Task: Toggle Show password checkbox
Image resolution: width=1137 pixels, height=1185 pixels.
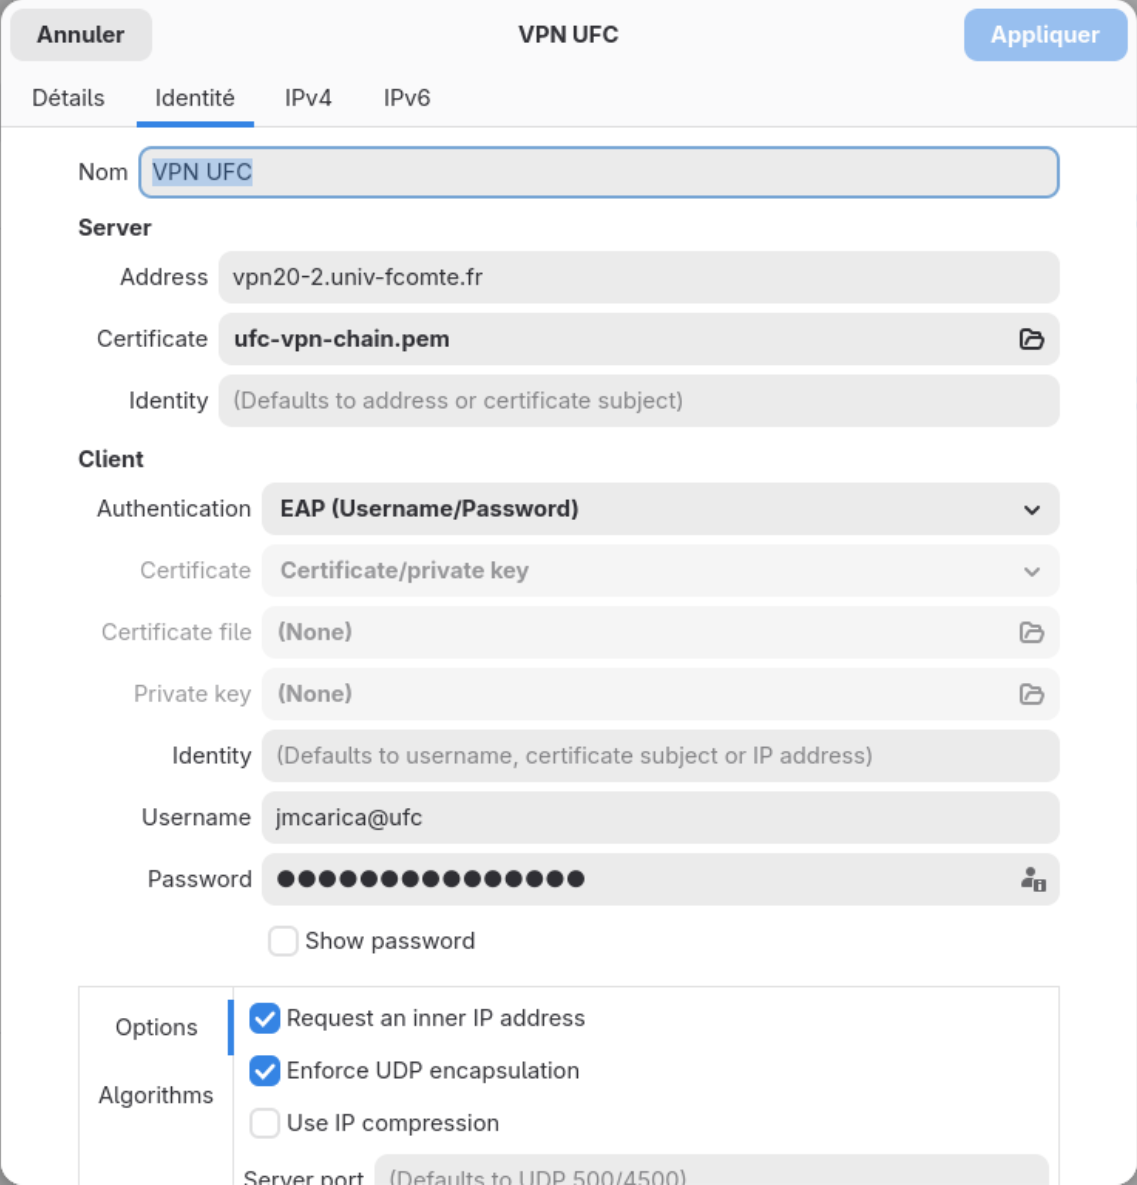Action: coord(283,941)
